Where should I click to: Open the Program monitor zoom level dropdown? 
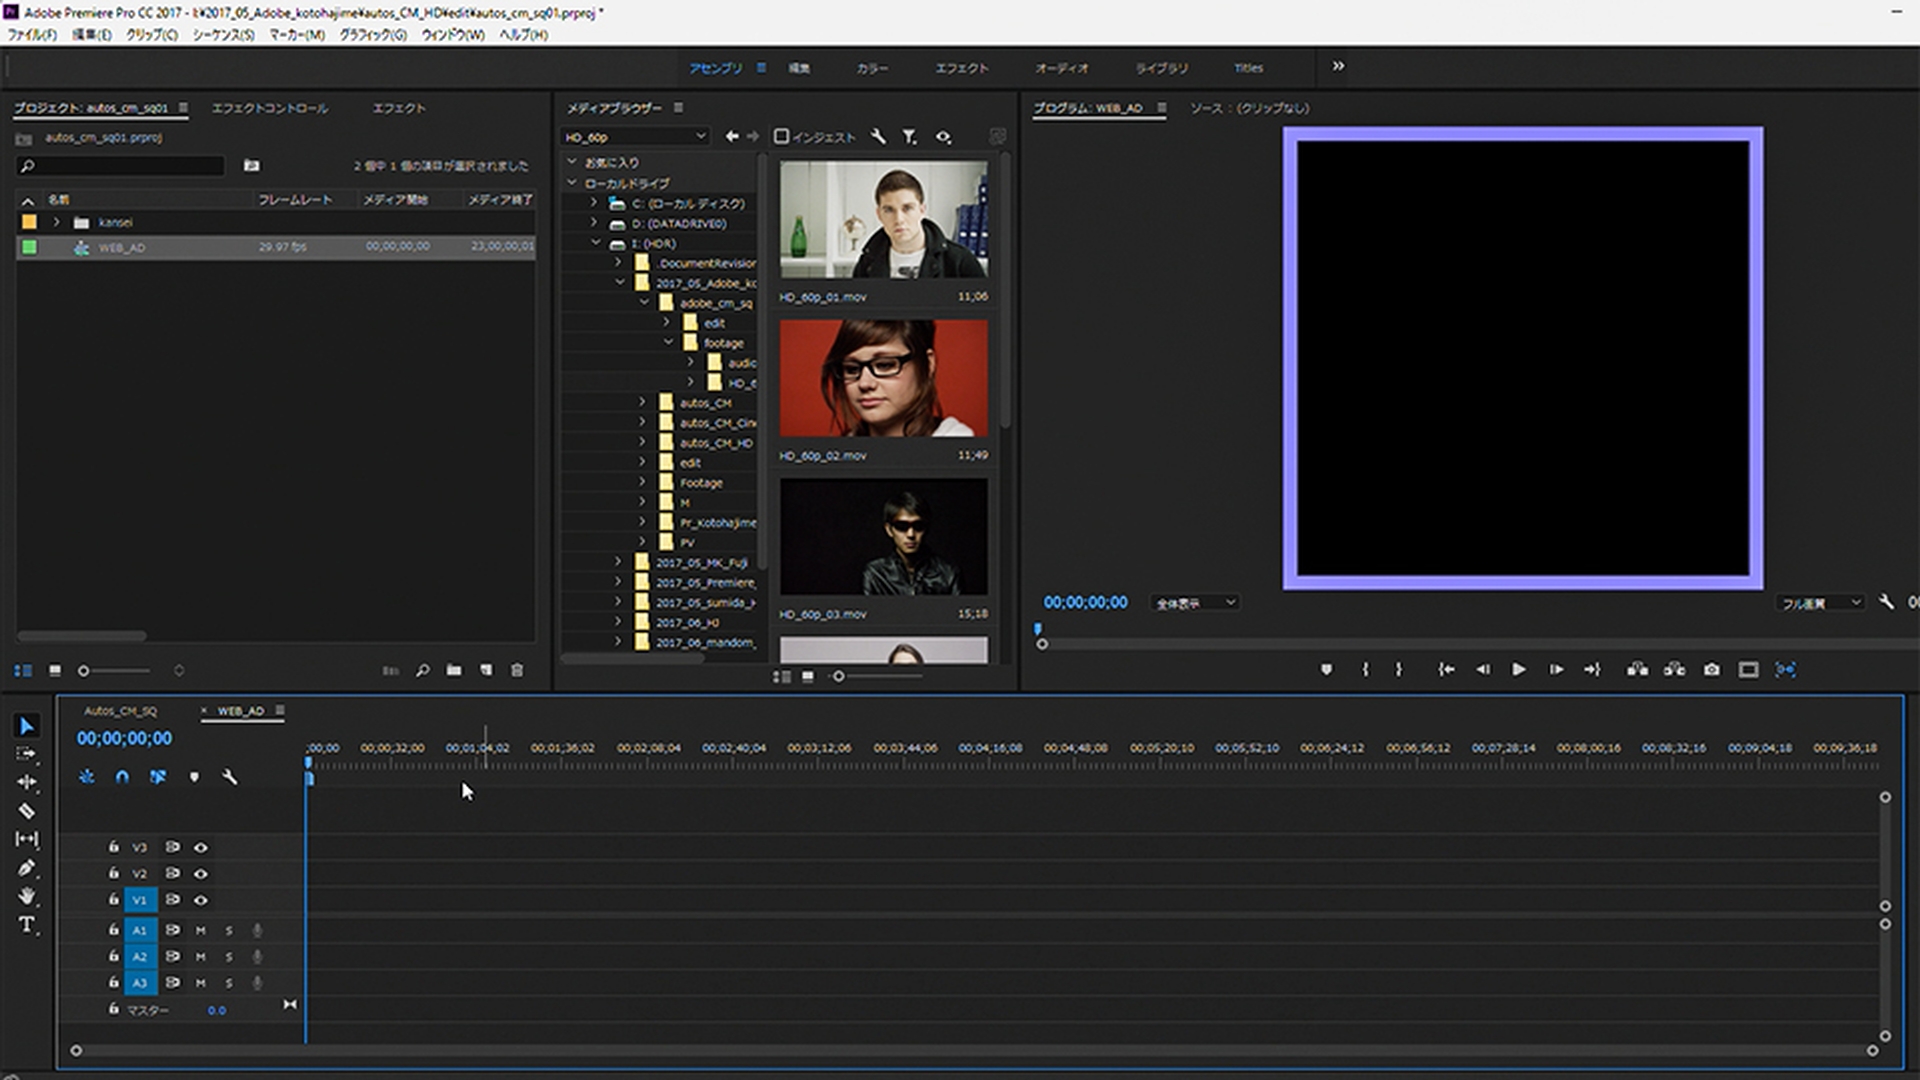tap(1196, 603)
